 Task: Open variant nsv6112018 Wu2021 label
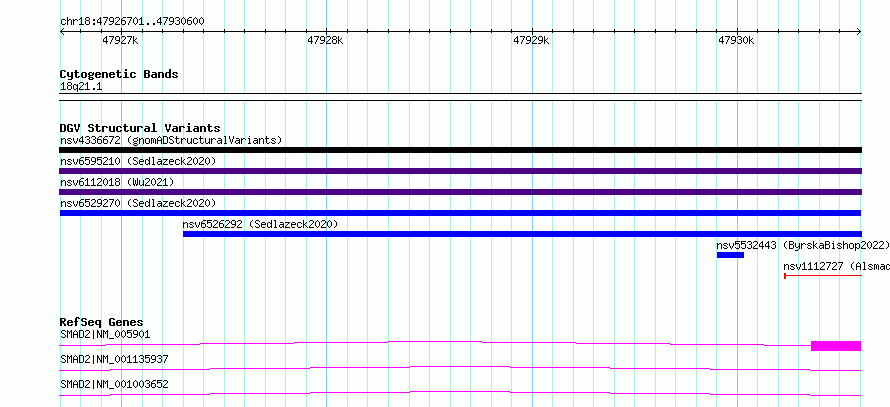(x=117, y=182)
